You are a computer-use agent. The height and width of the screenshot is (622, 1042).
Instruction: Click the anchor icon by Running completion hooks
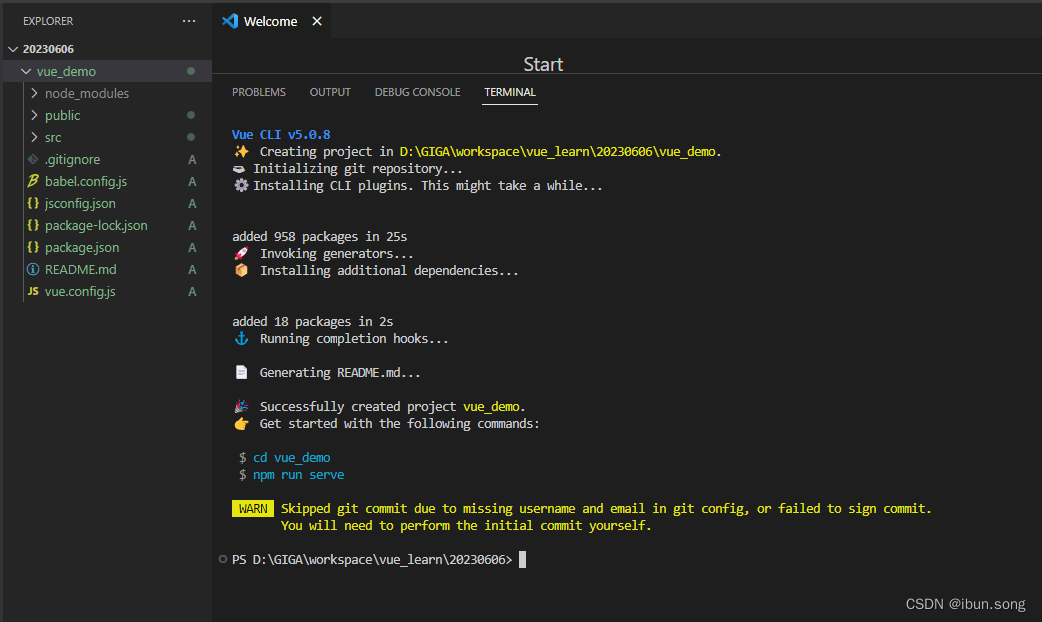coord(241,338)
